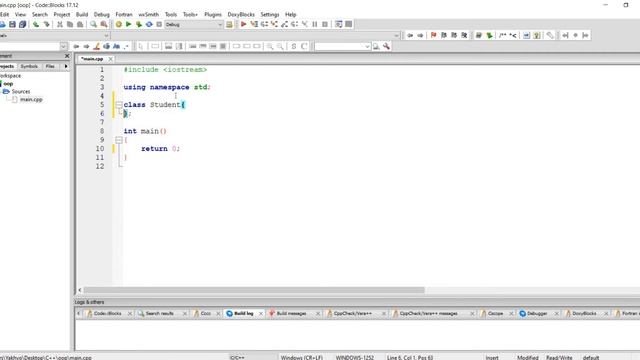
Task: Open the function list dropdown arrow
Action: pos(396,36)
